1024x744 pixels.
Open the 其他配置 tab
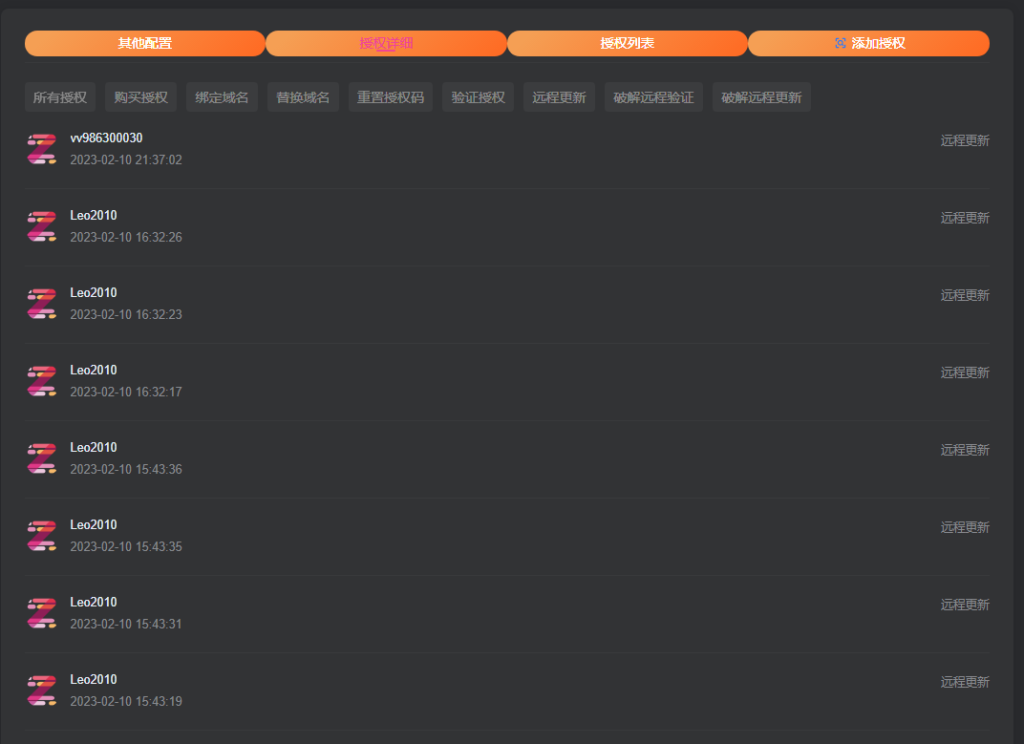click(x=145, y=44)
